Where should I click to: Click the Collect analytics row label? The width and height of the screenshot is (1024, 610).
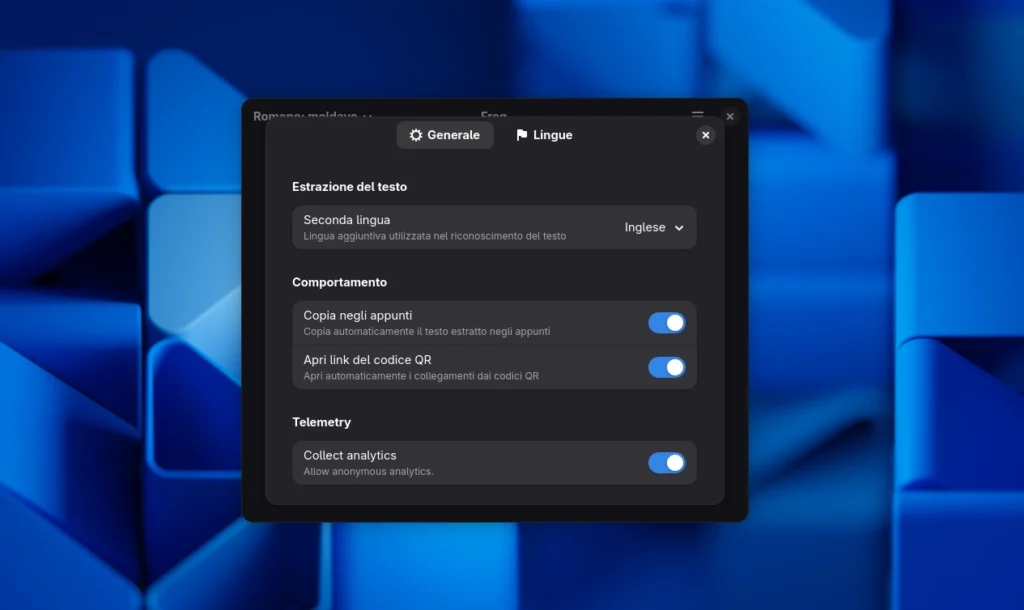coord(350,455)
